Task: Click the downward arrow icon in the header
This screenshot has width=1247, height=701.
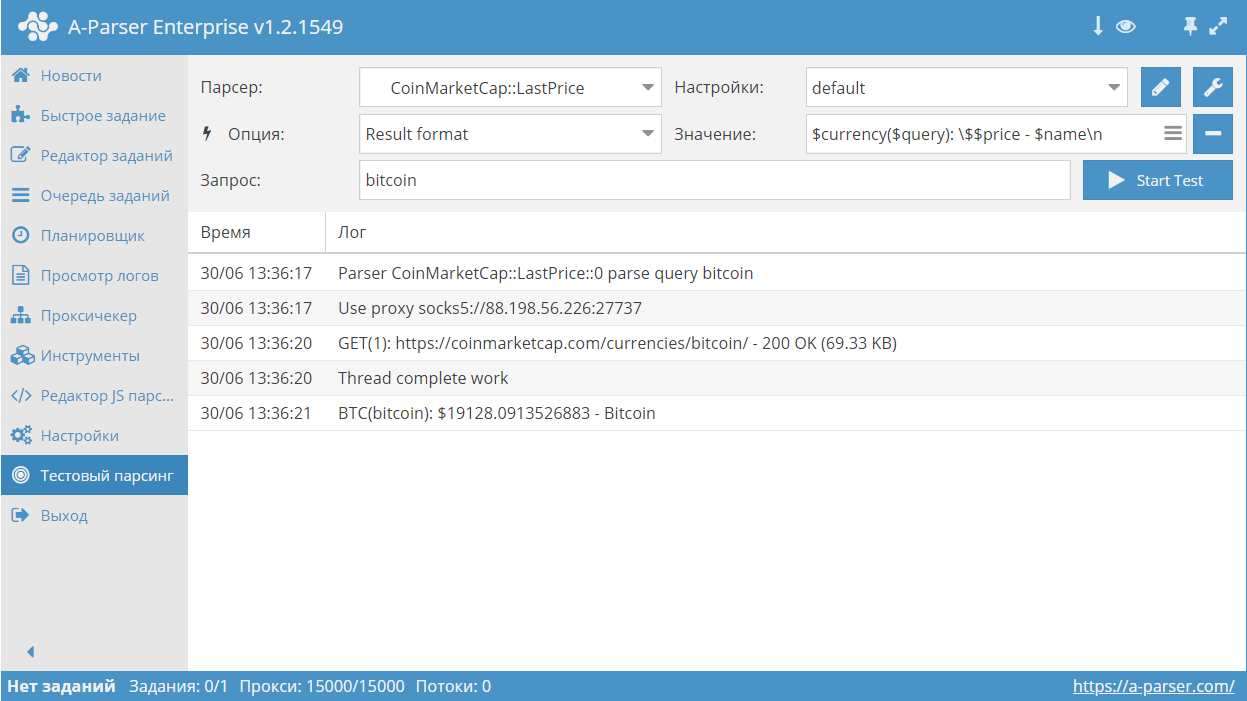Action: coord(1098,27)
